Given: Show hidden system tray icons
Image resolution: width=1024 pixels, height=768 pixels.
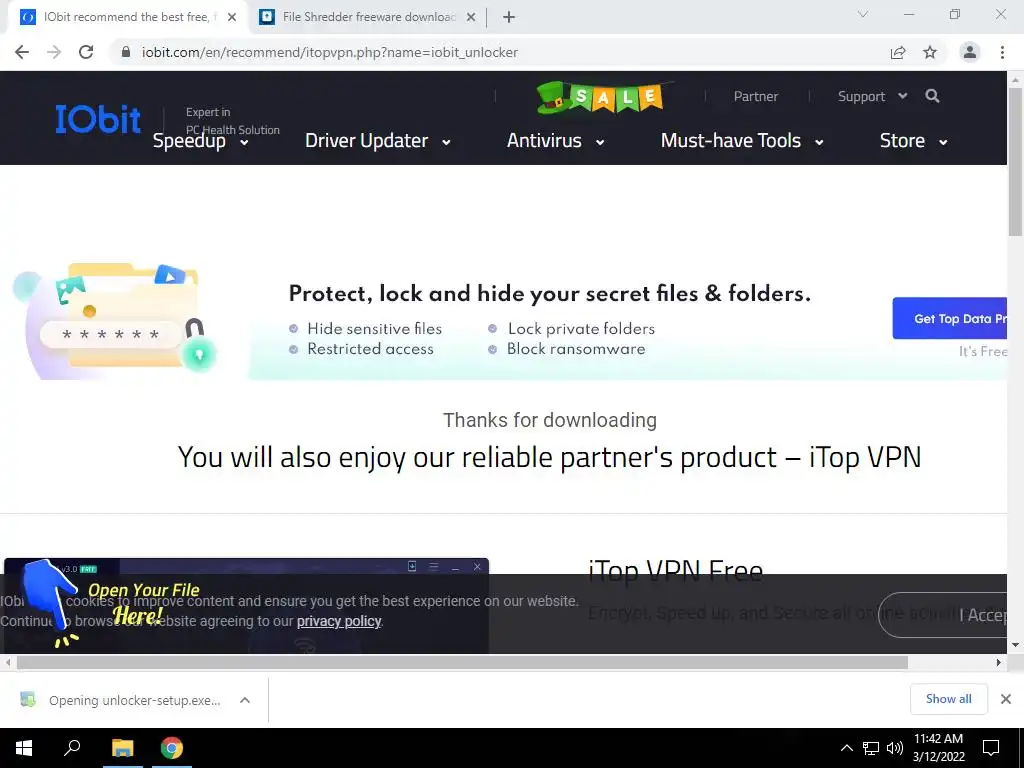Looking at the screenshot, I should point(846,748).
